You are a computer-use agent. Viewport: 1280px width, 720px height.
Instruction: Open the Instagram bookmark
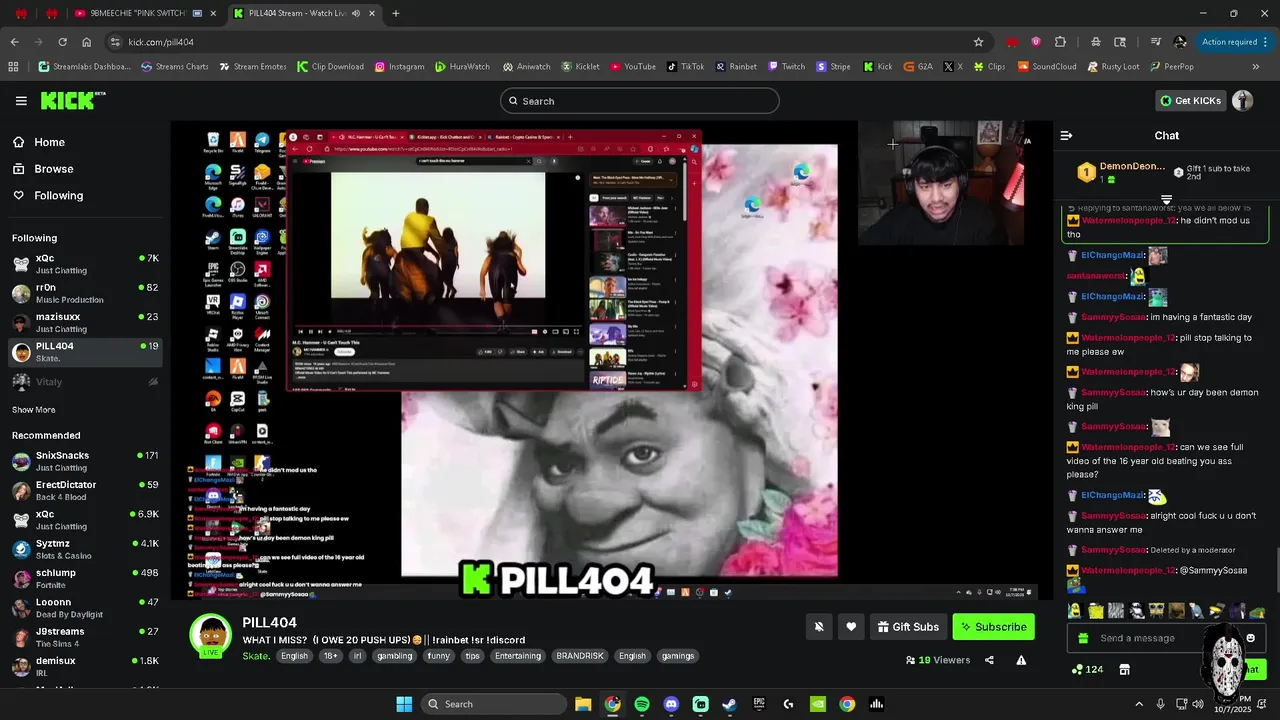point(399,67)
